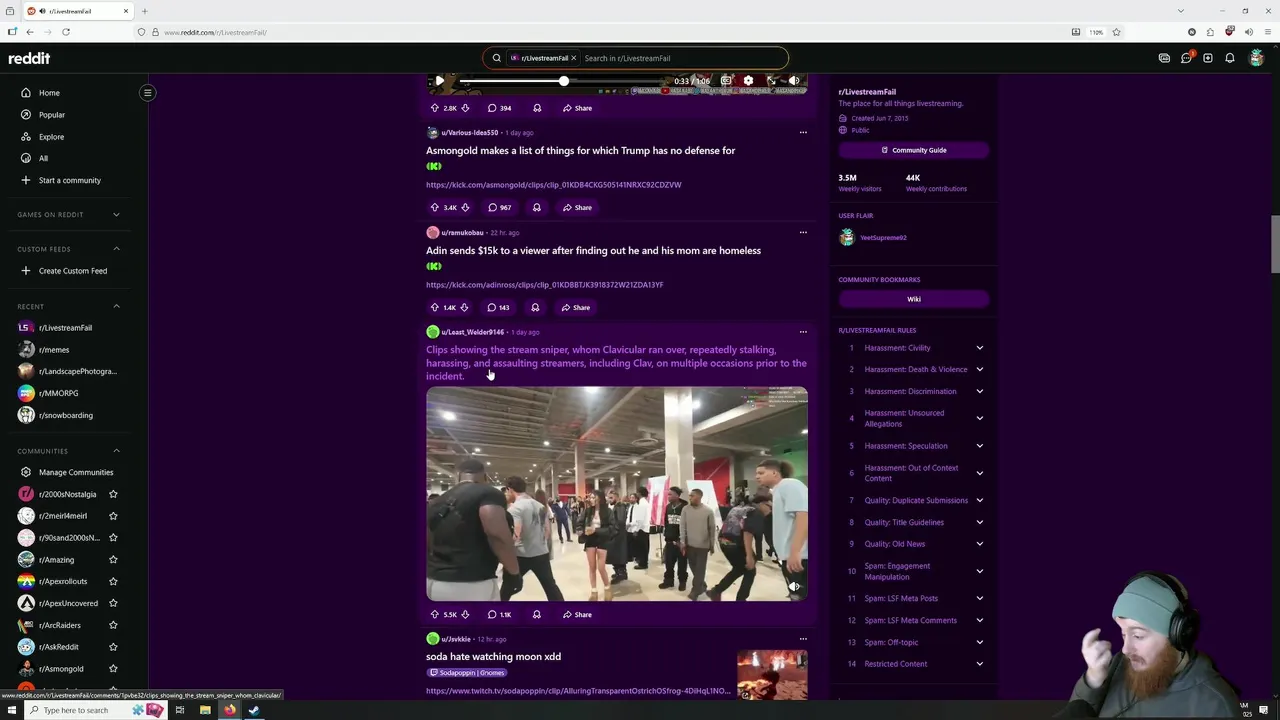Image resolution: width=1280 pixels, height=720 pixels.
Task: Open the Adin kick.com clip link
Action: (x=545, y=285)
